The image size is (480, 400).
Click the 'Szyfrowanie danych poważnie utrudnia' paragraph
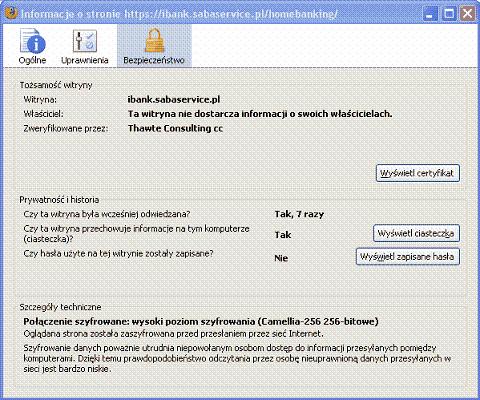pyautogui.click(x=237, y=359)
